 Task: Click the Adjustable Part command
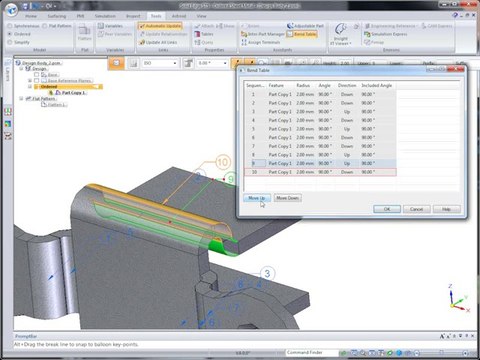click(306, 26)
